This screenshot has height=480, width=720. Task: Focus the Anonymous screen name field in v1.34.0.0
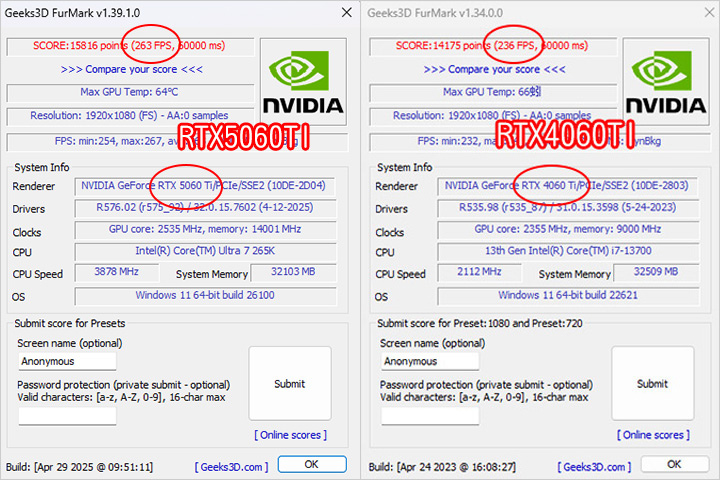pos(430,361)
